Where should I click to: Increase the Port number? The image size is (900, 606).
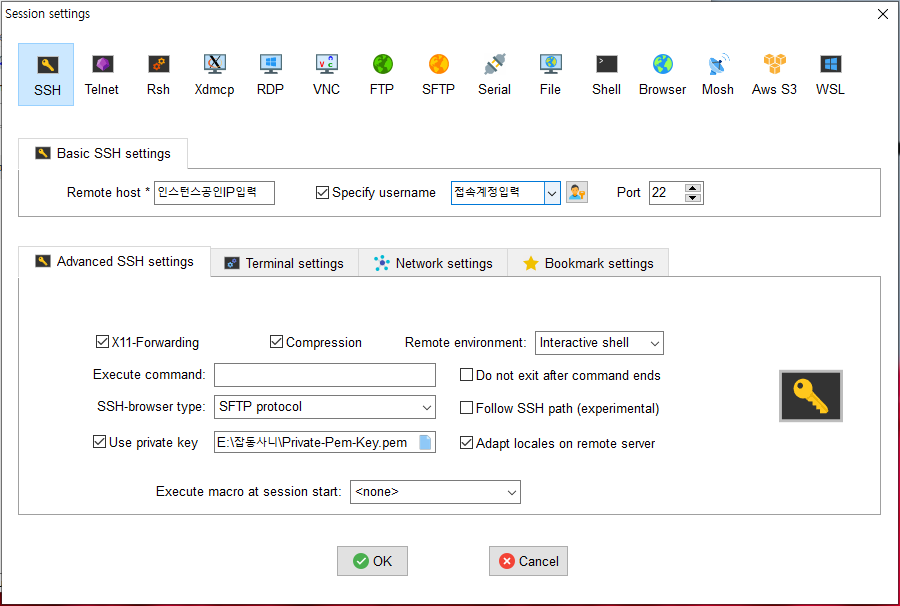[x=693, y=188]
